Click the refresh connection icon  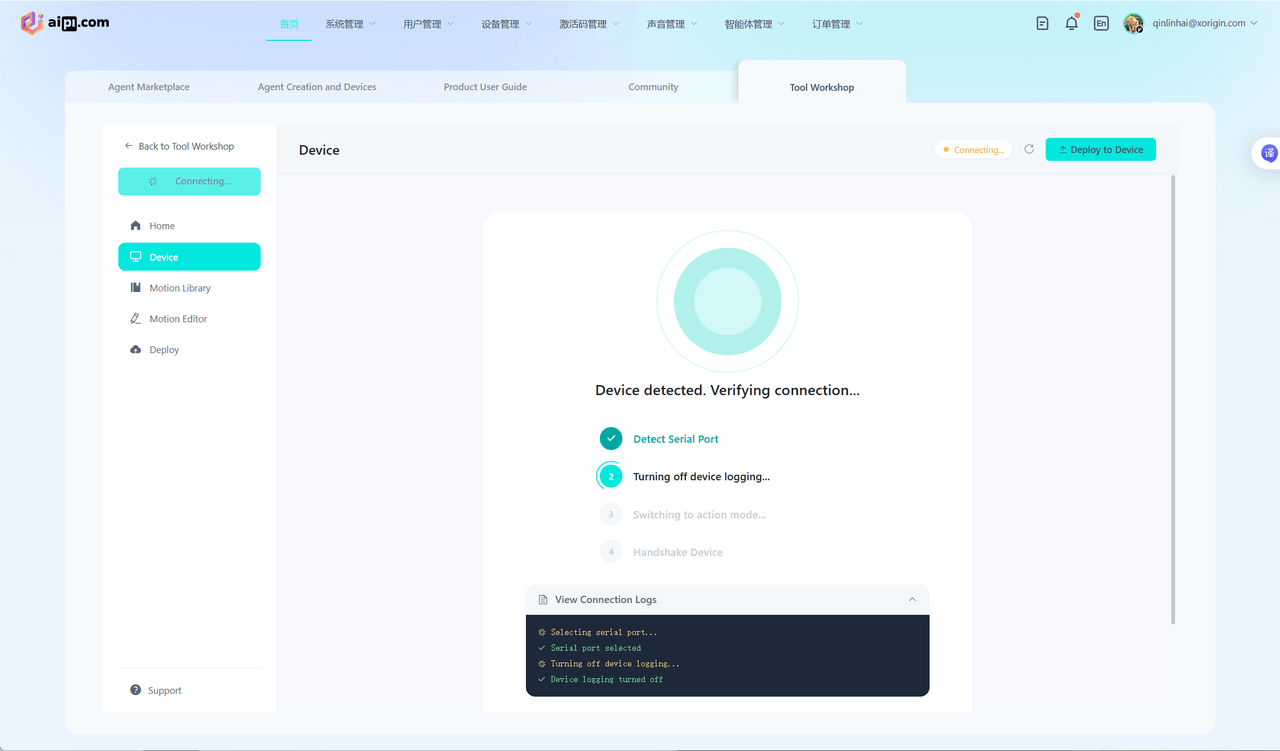tap(1029, 149)
